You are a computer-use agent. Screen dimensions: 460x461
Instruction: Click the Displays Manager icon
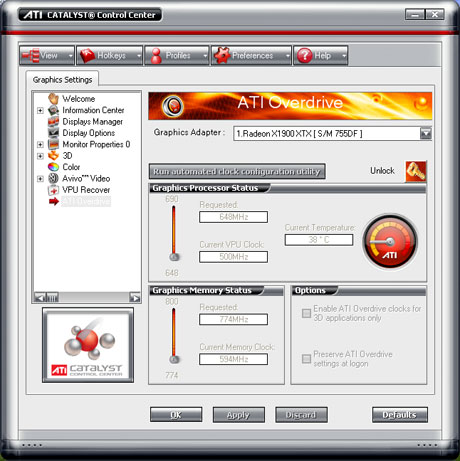(x=53, y=121)
